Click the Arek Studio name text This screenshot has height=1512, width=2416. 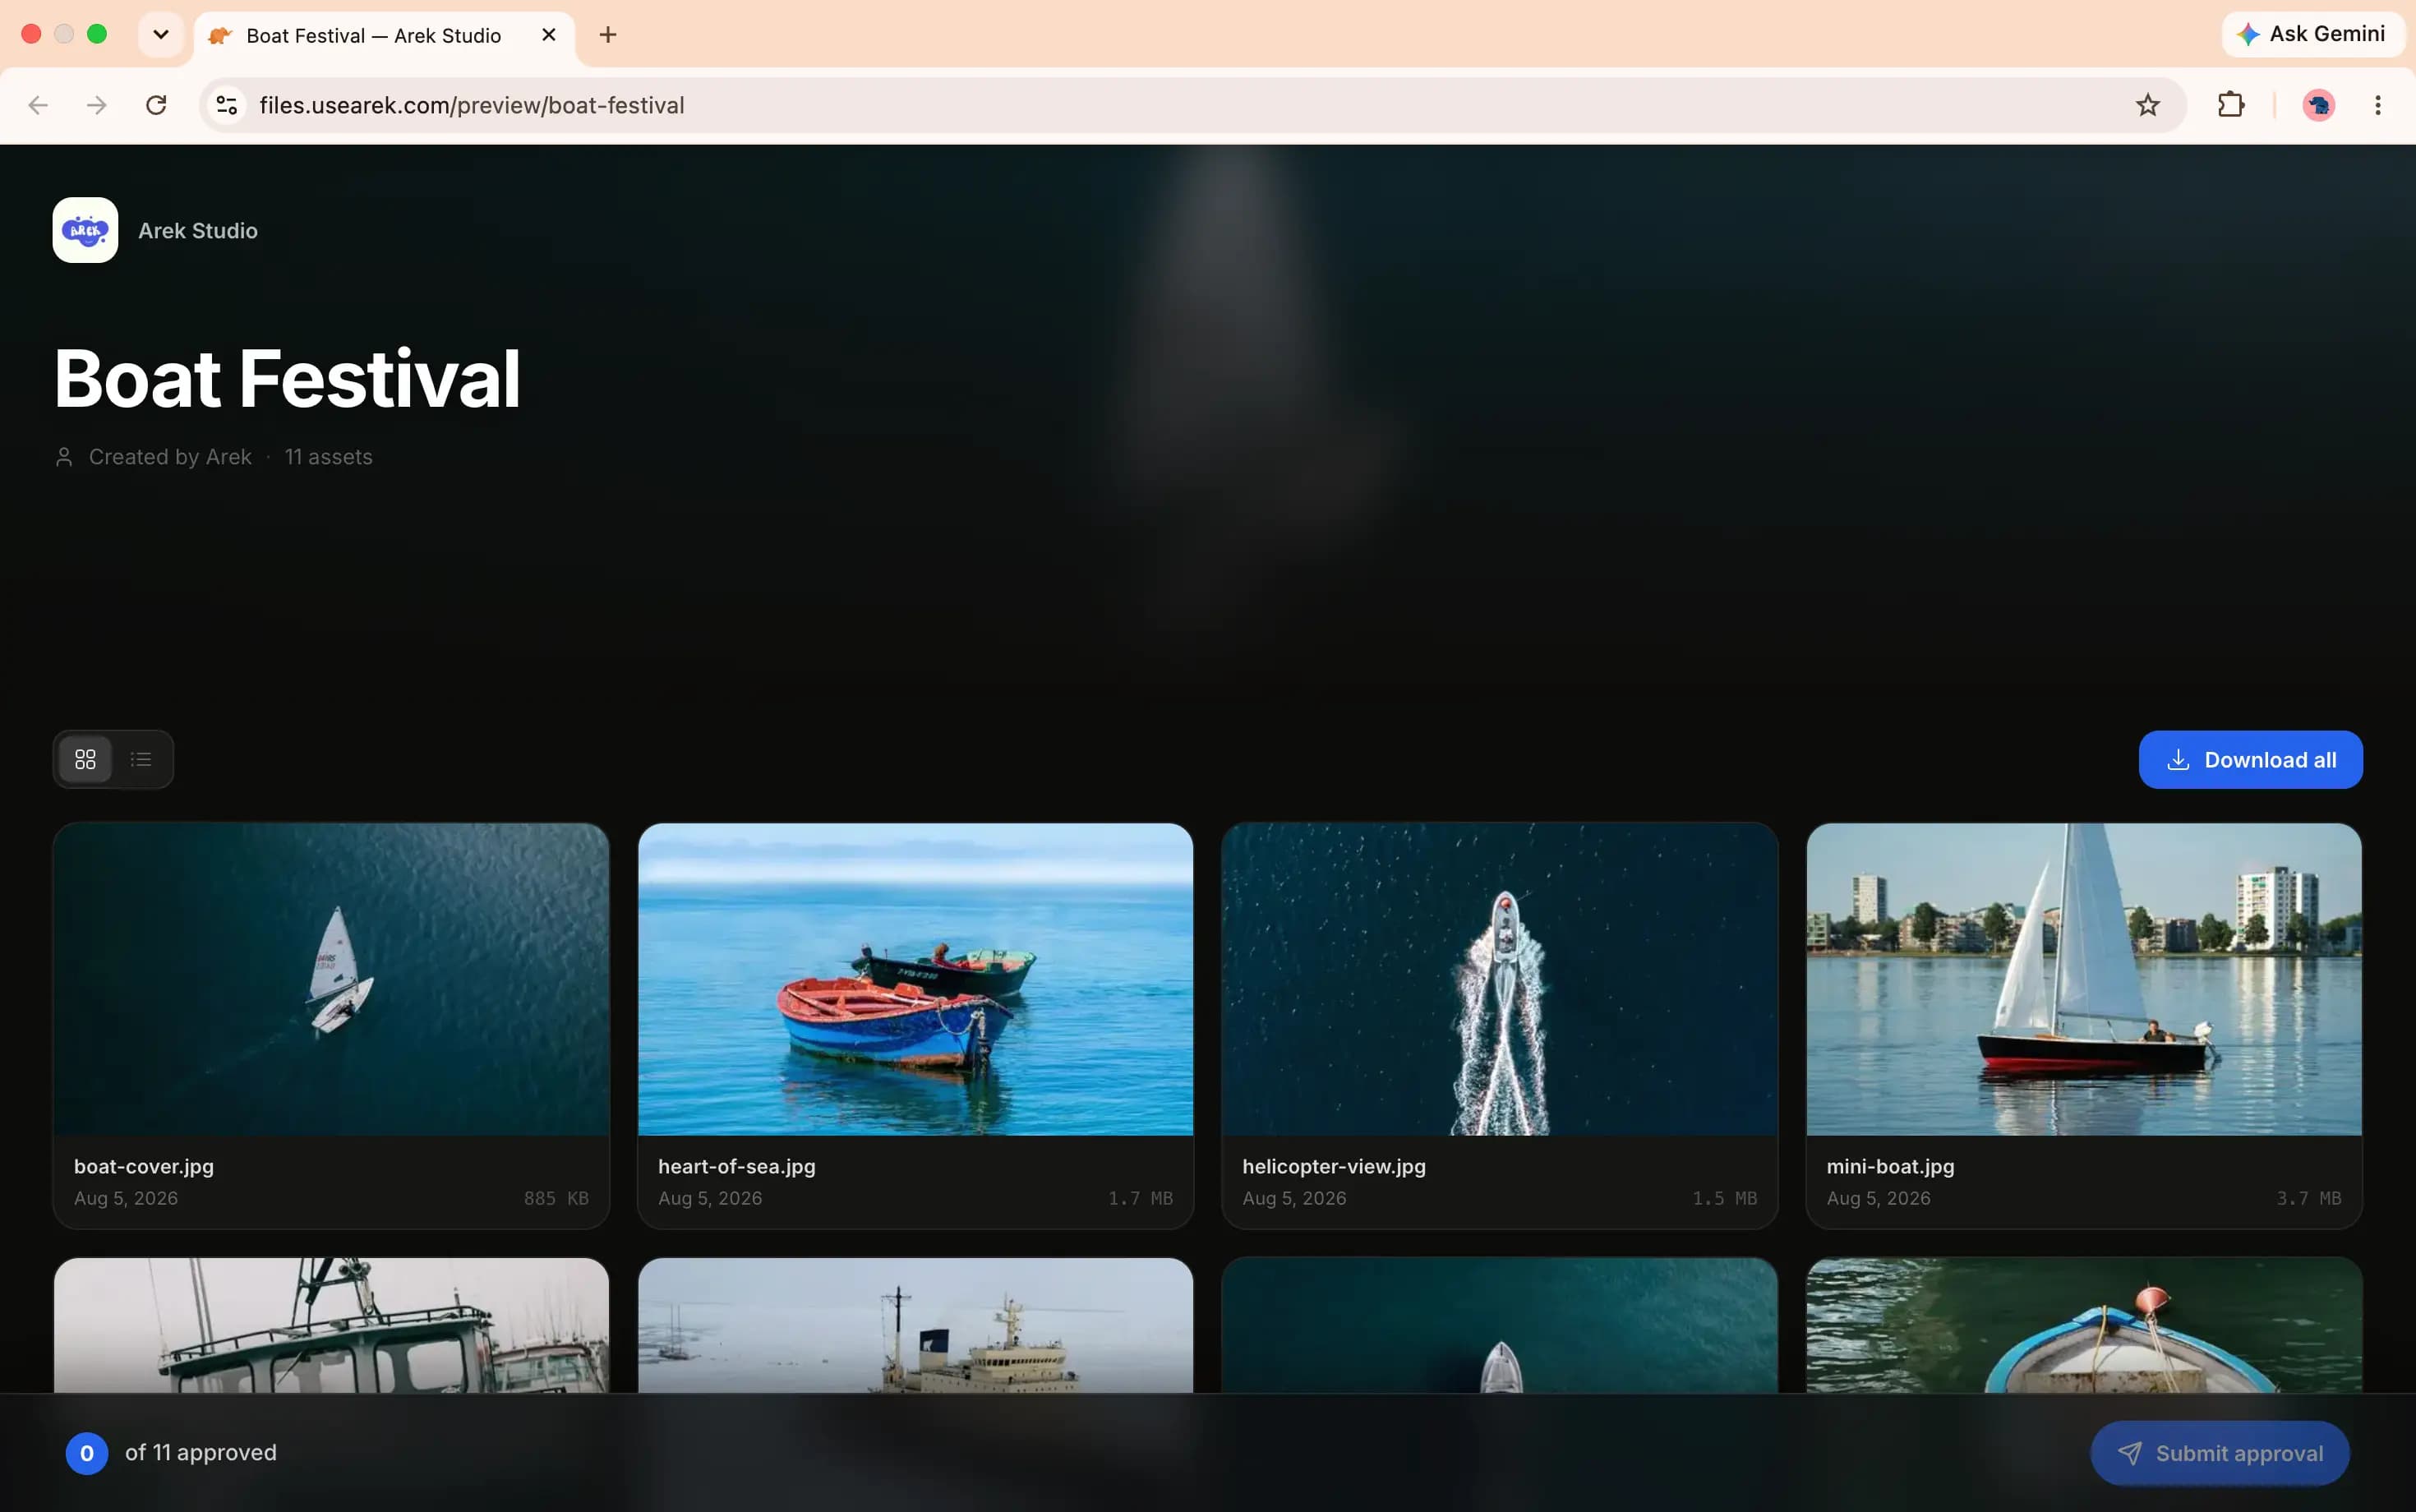tap(198, 231)
